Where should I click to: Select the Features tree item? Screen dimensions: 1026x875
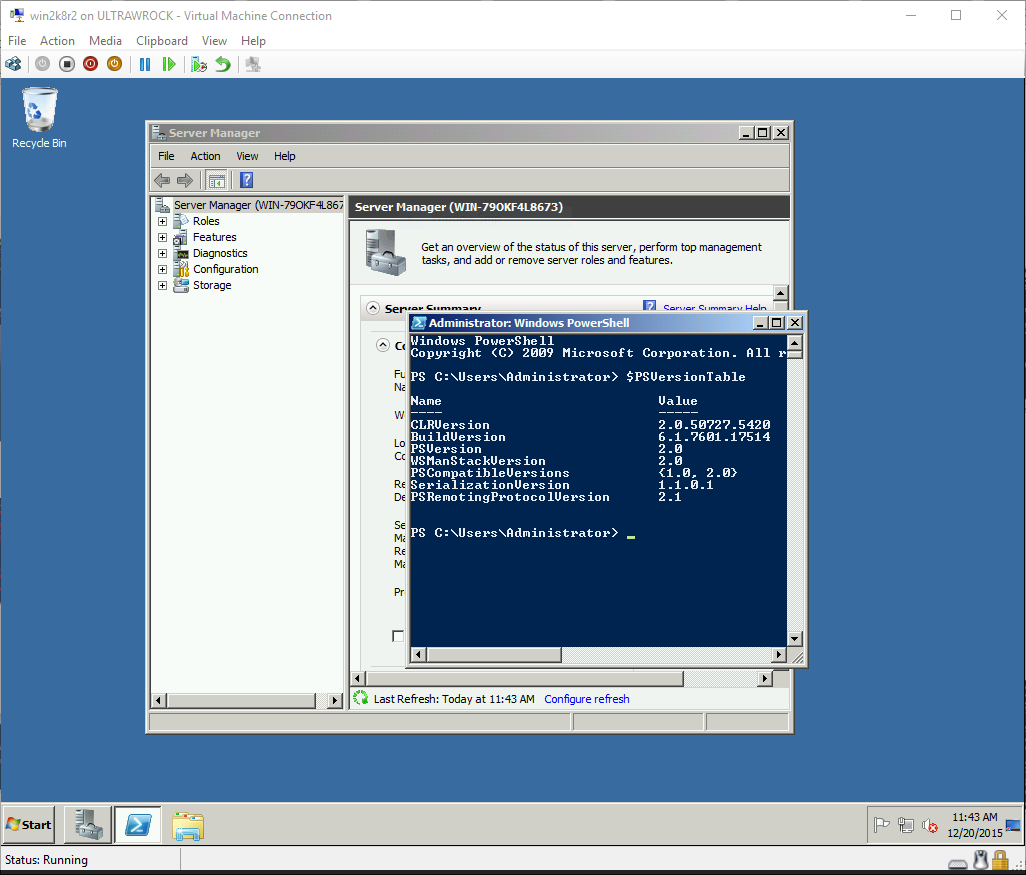pyautogui.click(x=215, y=237)
